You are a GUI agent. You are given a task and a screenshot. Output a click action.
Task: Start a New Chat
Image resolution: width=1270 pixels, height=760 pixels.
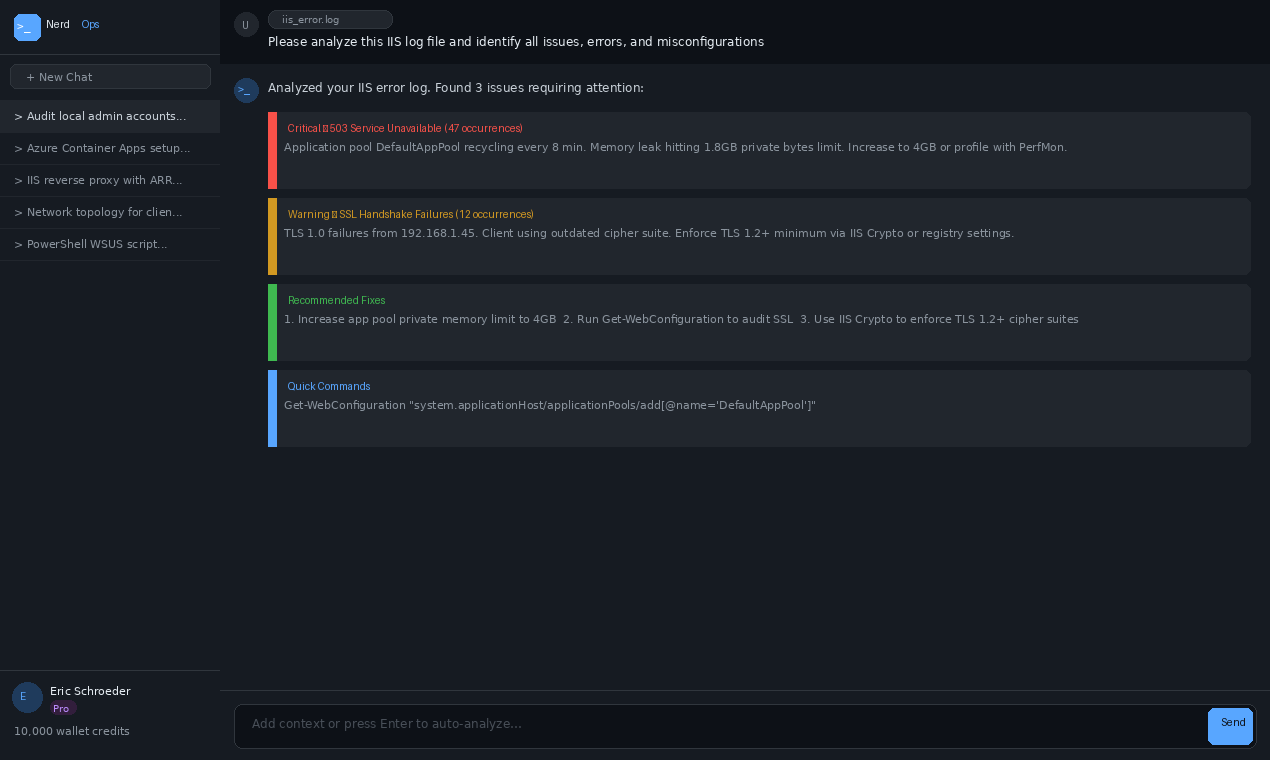coord(110,76)
